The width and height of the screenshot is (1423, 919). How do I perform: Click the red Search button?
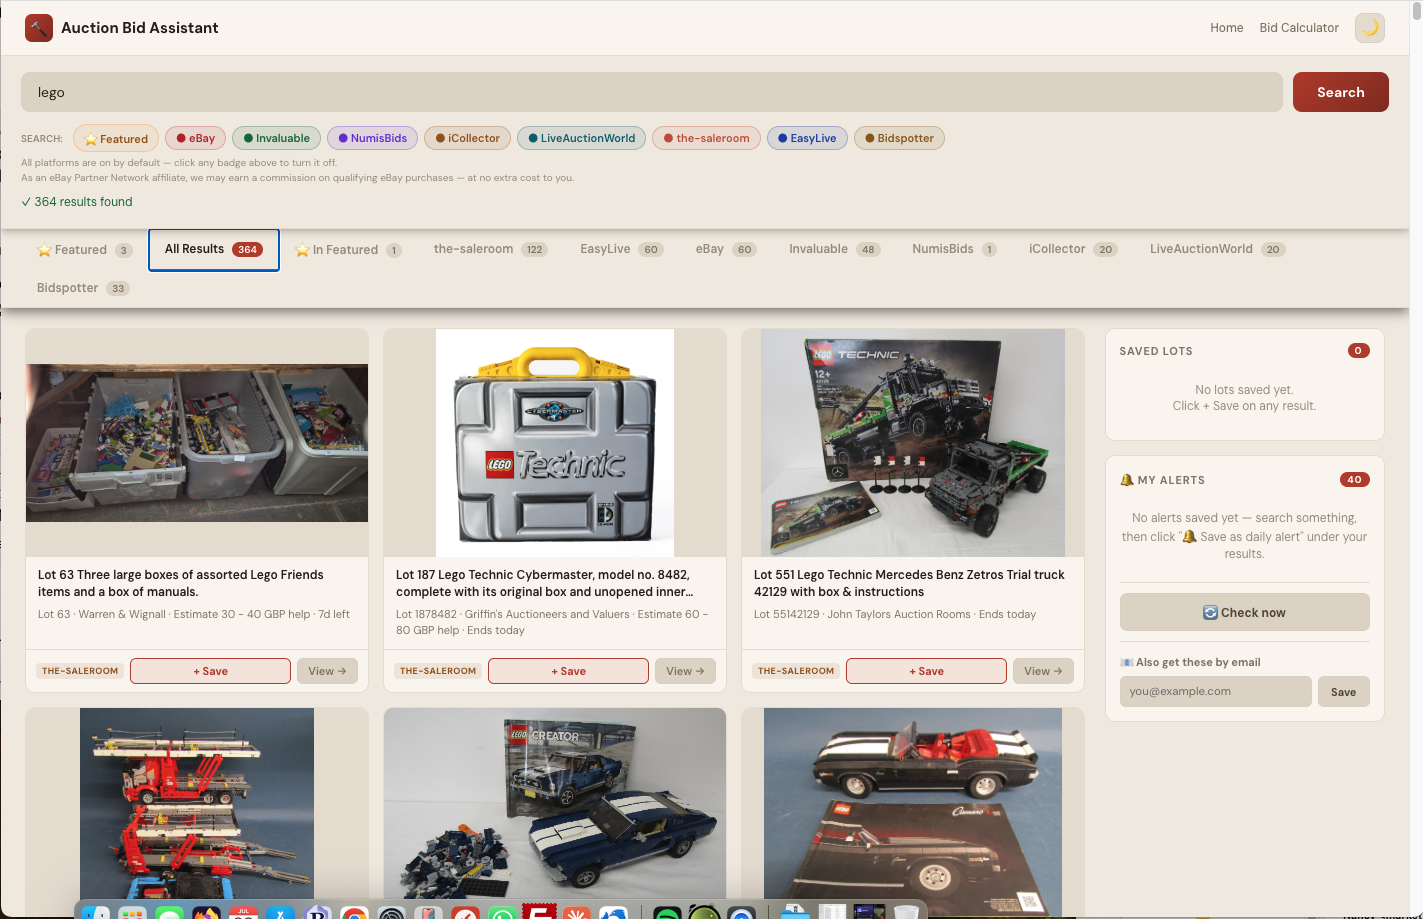[x=1340, y=92]
